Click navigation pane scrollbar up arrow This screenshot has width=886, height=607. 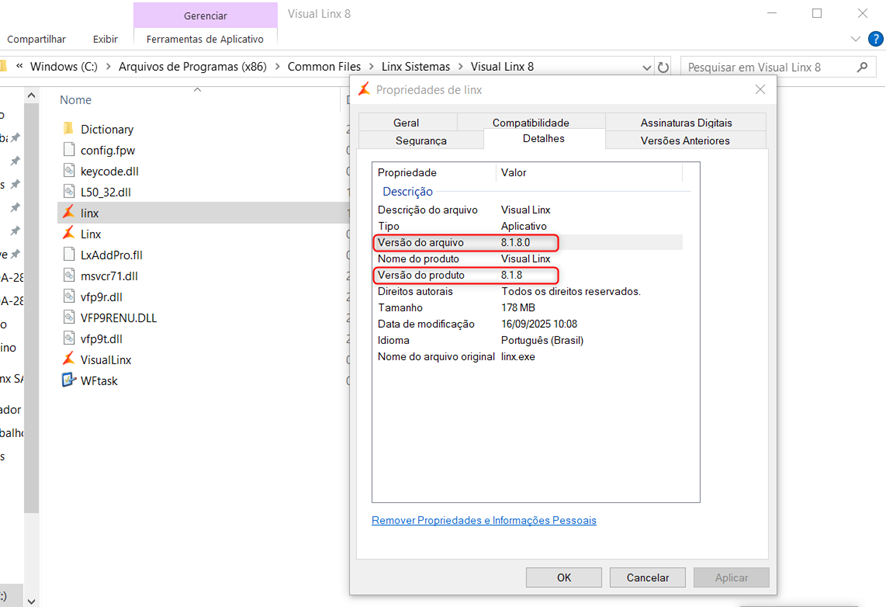click(x=32, y=96)
